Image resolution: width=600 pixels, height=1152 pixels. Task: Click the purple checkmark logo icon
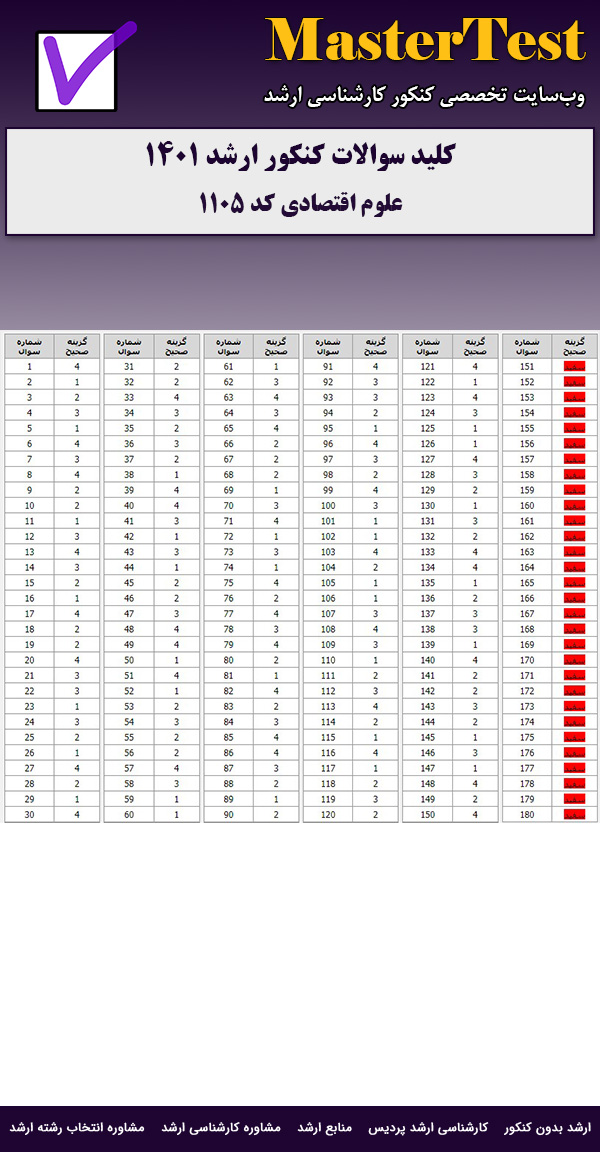(84, 68)
